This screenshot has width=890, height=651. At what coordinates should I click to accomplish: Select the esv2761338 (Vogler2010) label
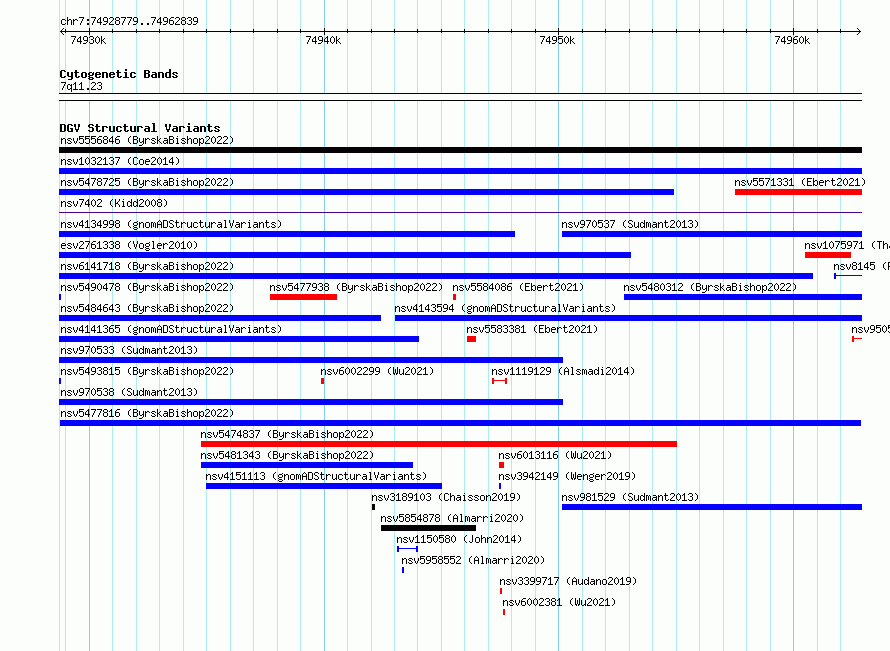[x=129, y=245]
